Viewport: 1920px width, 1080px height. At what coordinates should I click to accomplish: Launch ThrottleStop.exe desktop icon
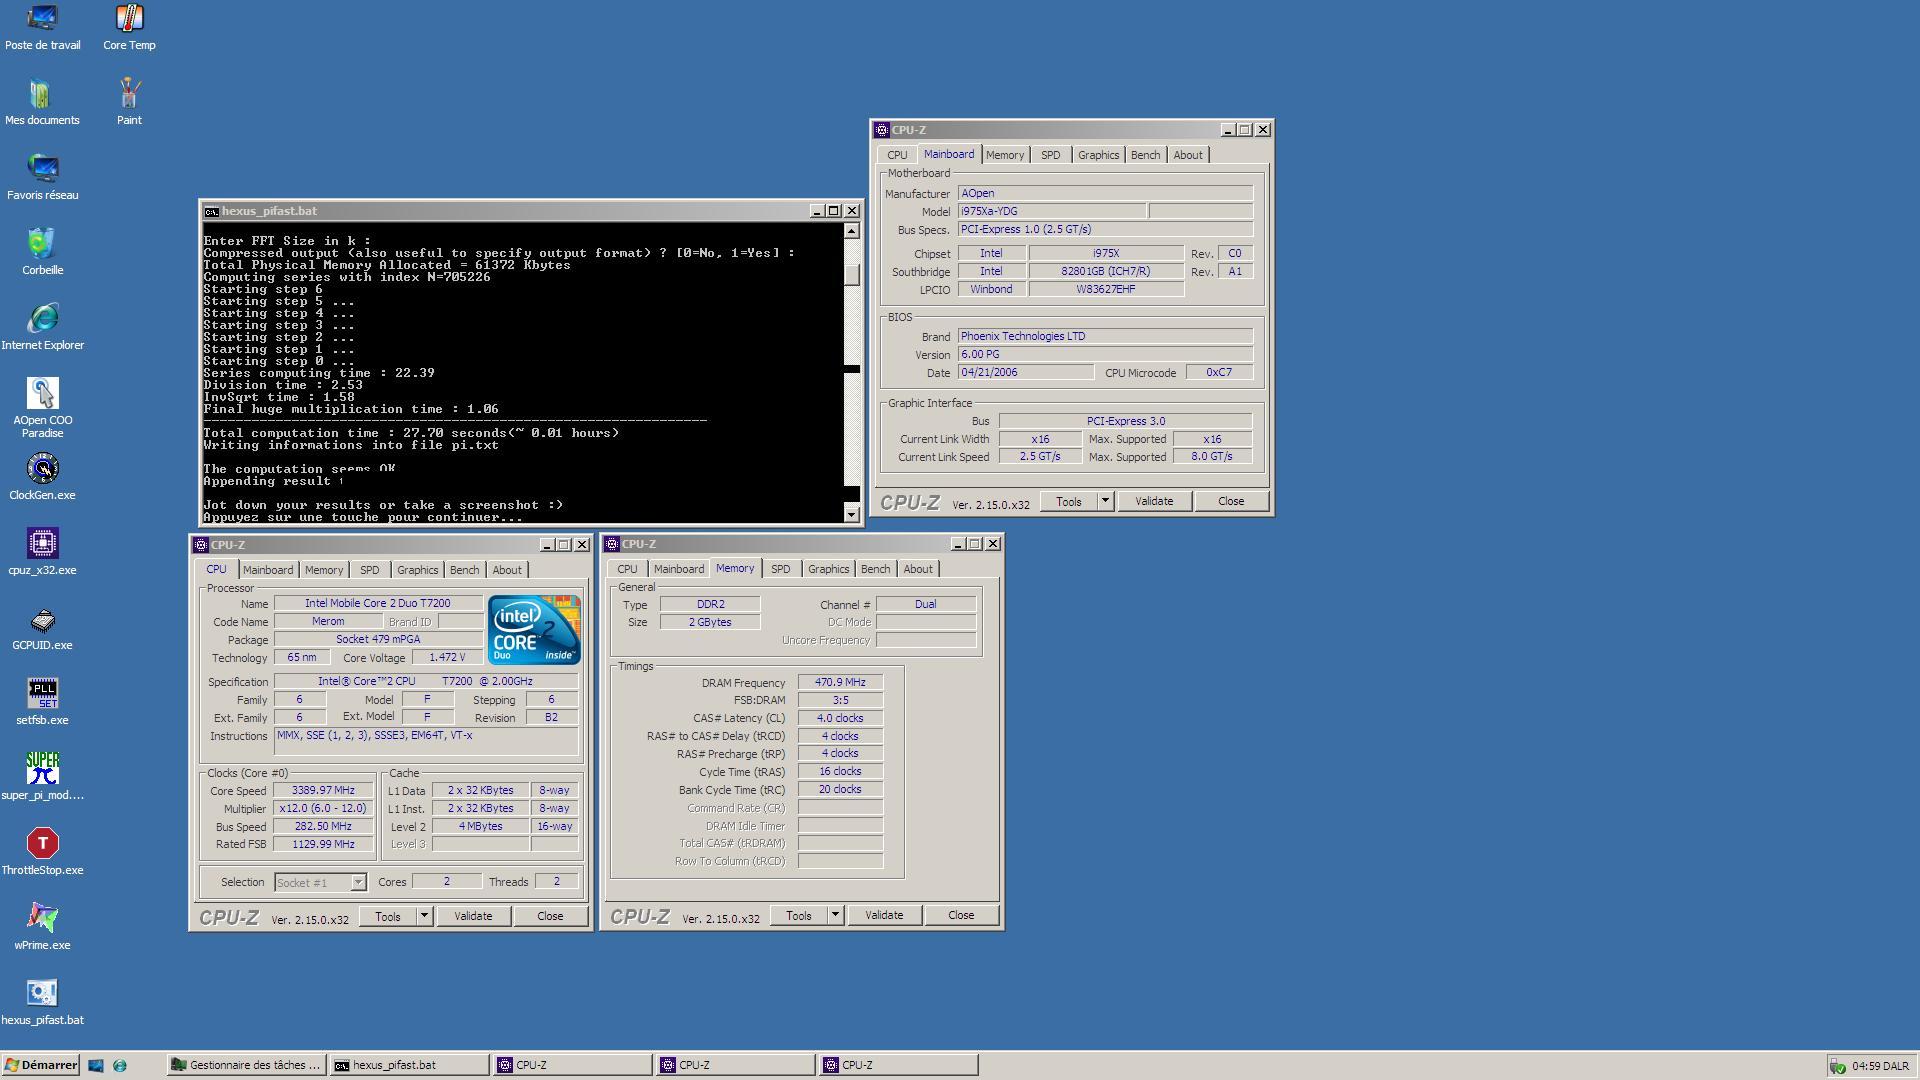click(42, 852)
